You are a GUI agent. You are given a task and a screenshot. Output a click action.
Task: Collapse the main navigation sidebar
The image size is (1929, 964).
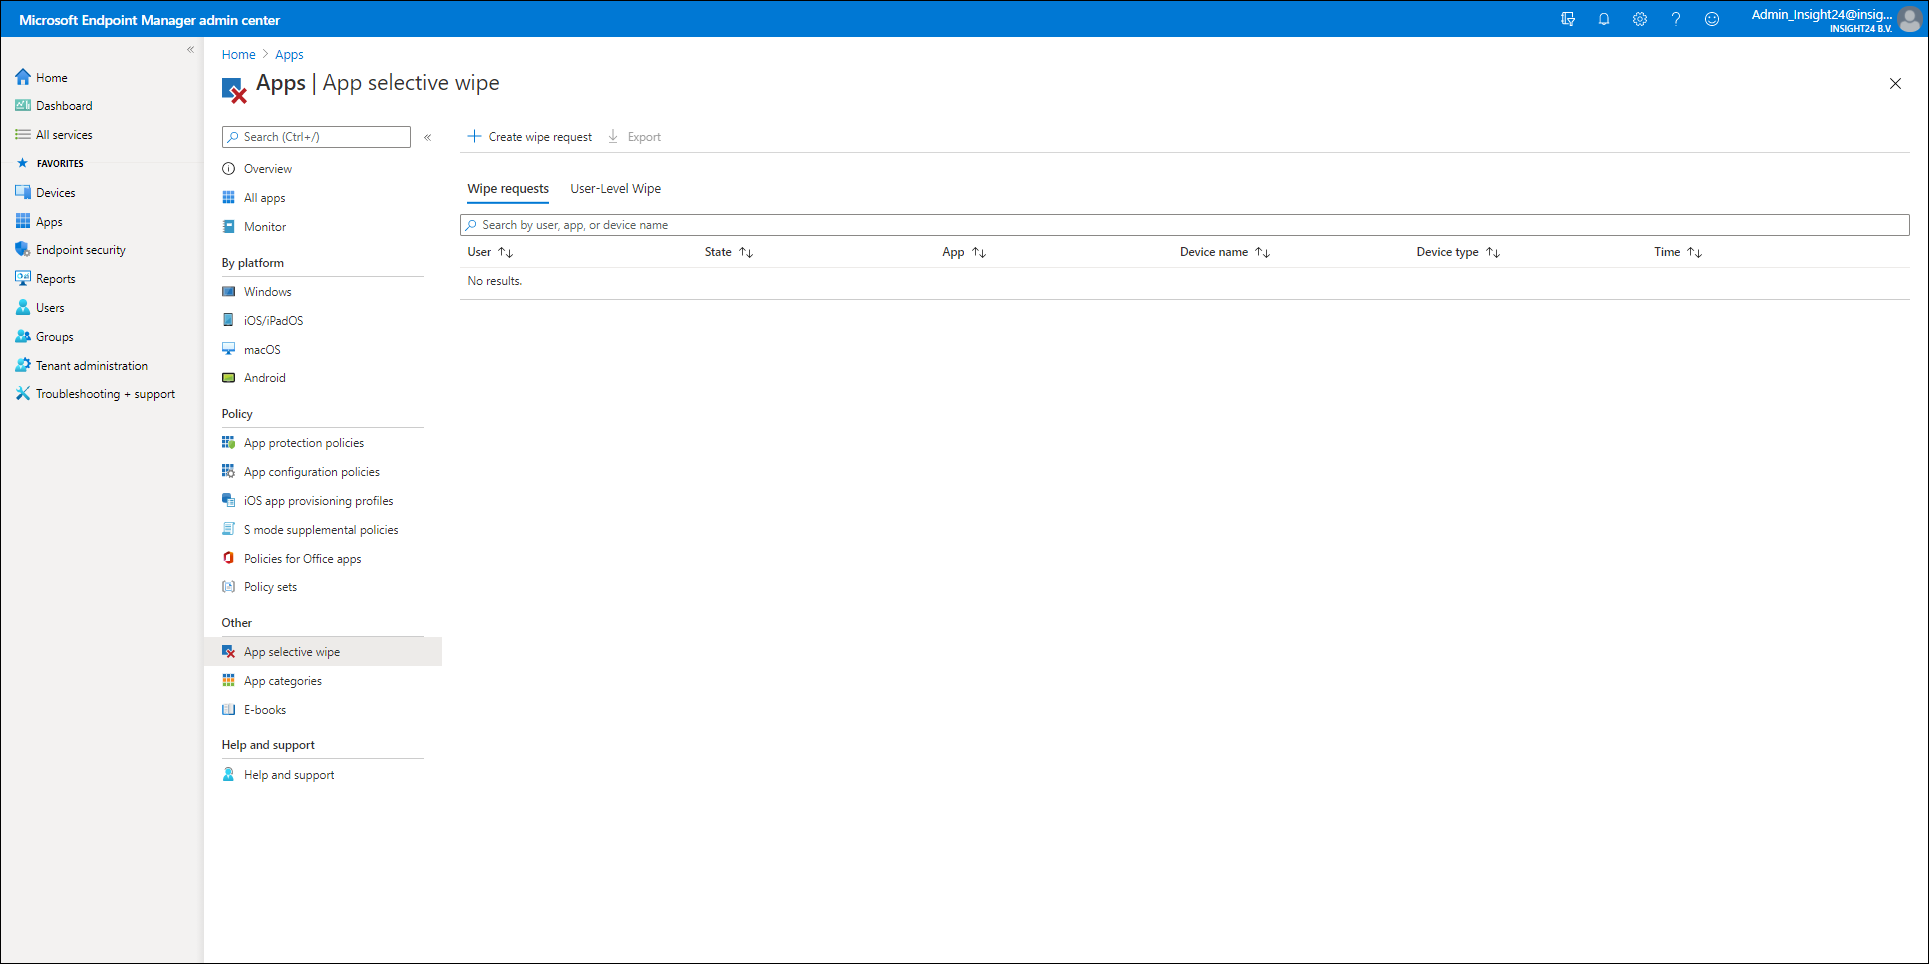(x=191, y=49)
